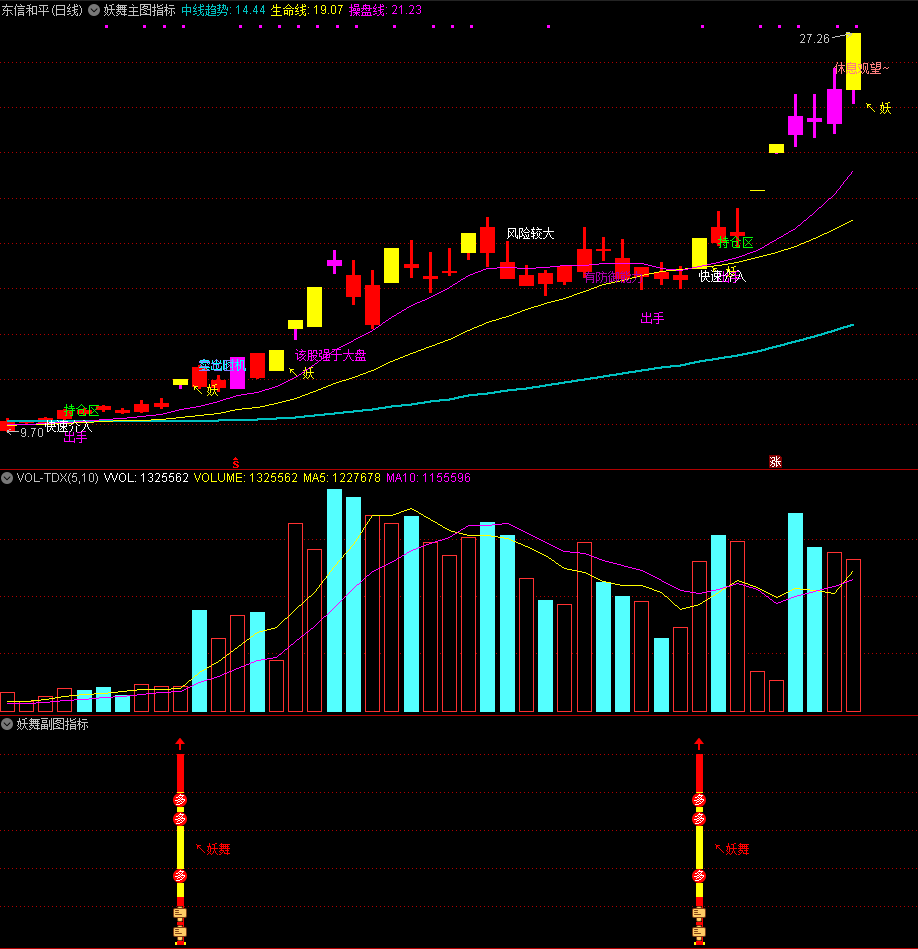Screen dimensions: 918x949
Task: Expand the 妖舞副图指标 panel dropdown arrow
Action: (x=8, y=724)
